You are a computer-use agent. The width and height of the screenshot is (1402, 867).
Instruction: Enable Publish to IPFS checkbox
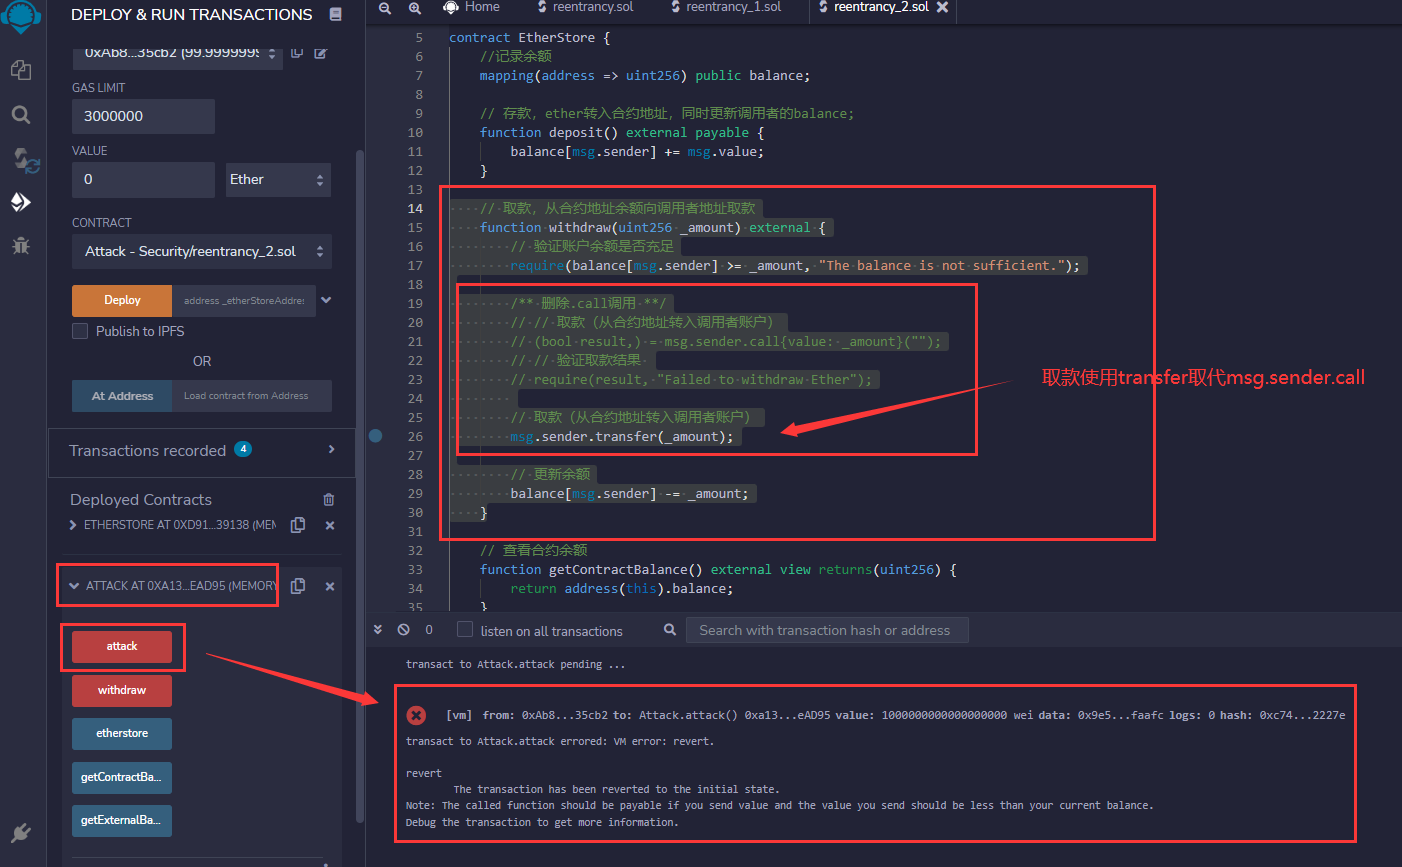(80, 331)
